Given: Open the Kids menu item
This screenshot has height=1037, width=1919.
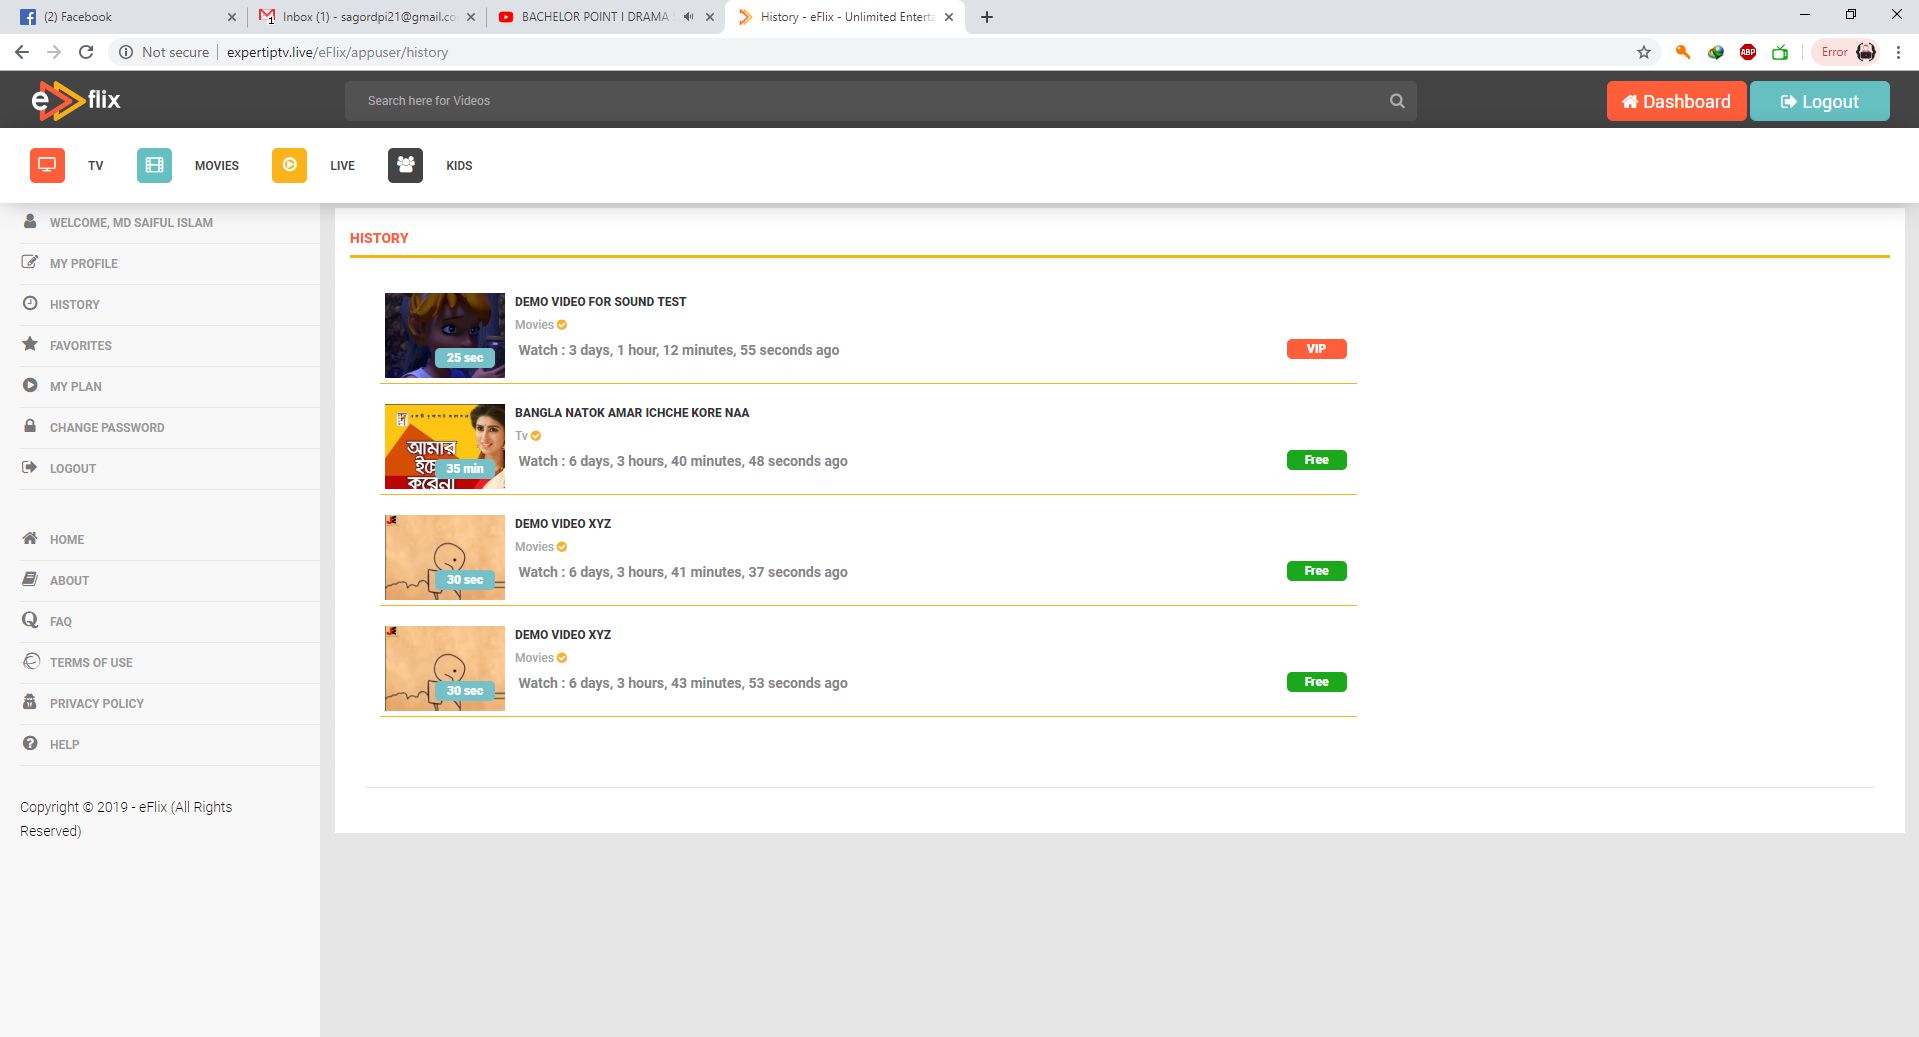Looking at the screenshot, I should point(459,166).
